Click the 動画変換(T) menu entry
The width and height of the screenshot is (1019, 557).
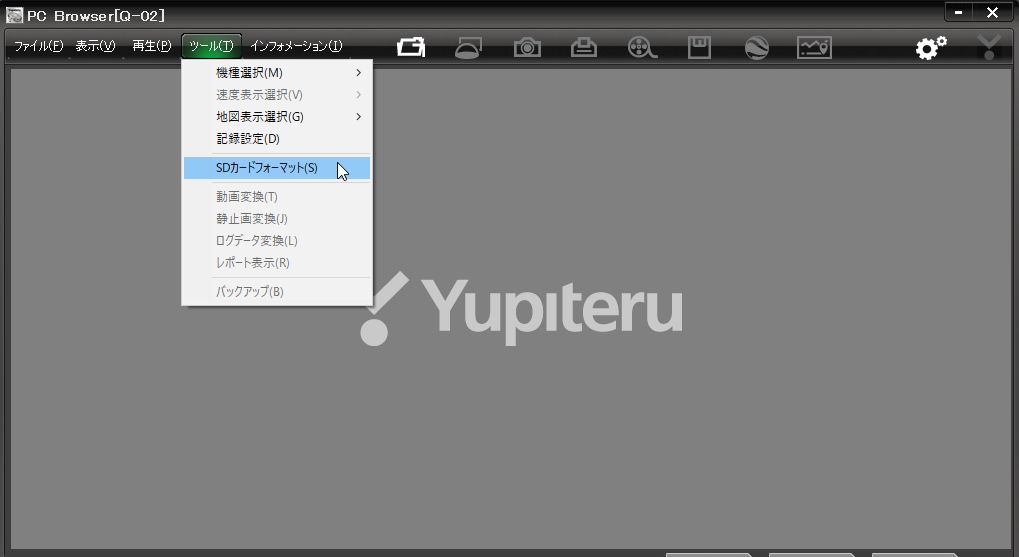pyautogui.click(x=277, y=196)
